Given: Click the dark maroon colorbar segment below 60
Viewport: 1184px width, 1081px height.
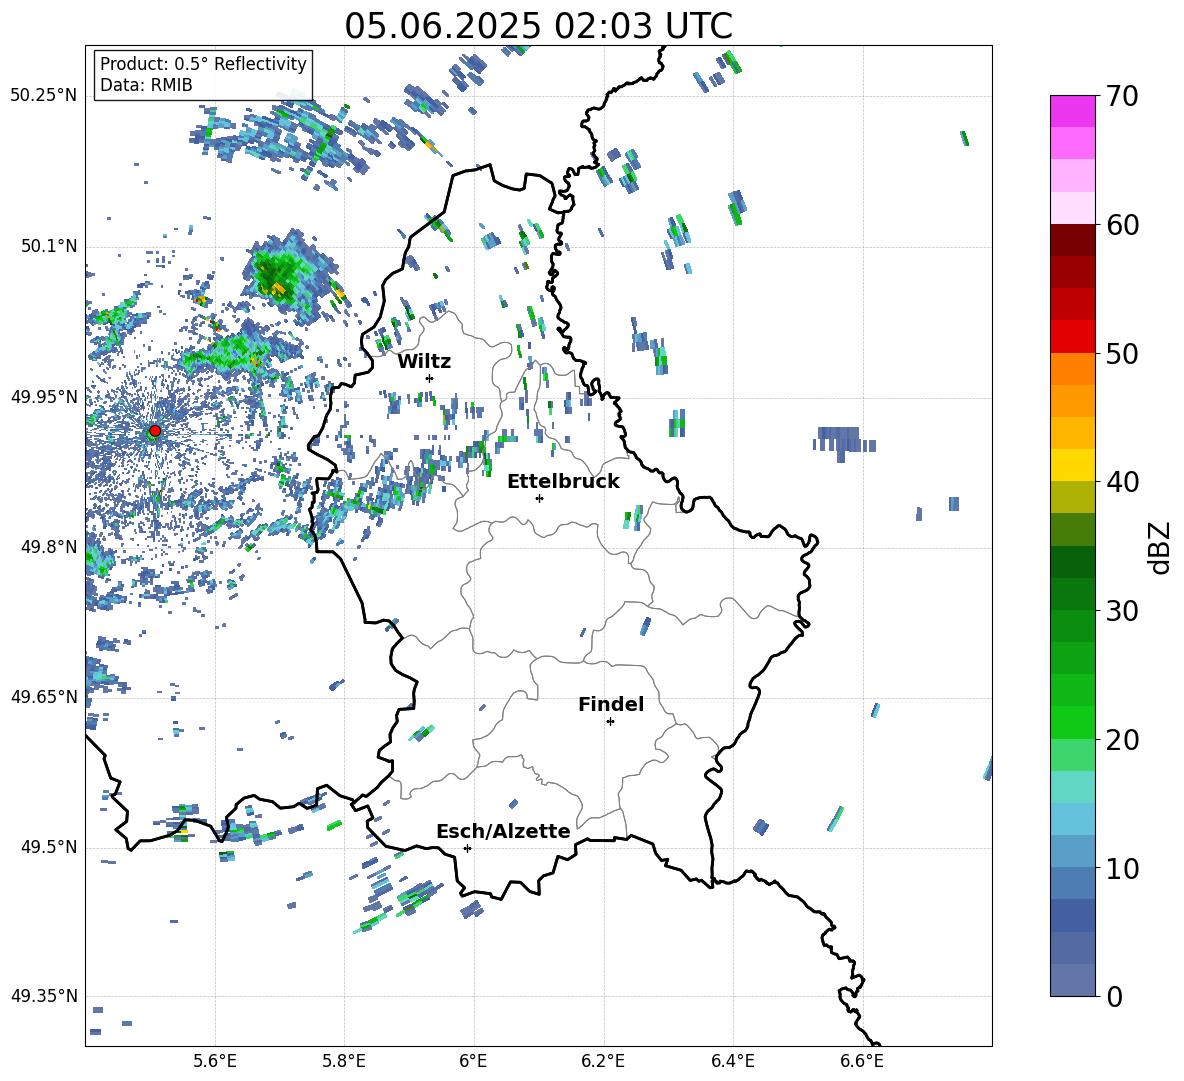Looking at the screenshot, I should 1072,240.
